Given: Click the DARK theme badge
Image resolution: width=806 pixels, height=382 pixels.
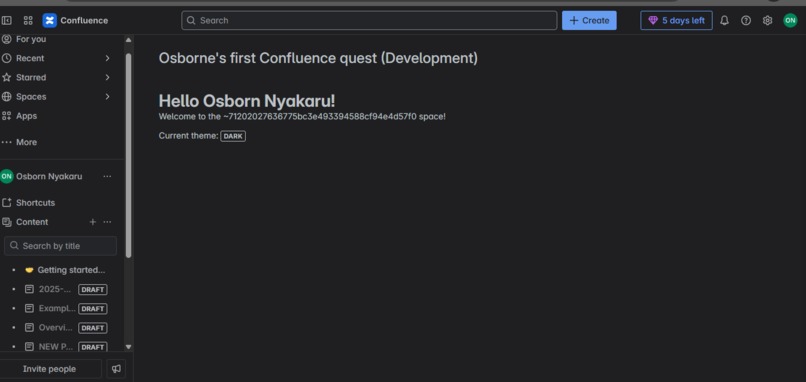Looking at the screenshot, I should click(x=233, y=136).
